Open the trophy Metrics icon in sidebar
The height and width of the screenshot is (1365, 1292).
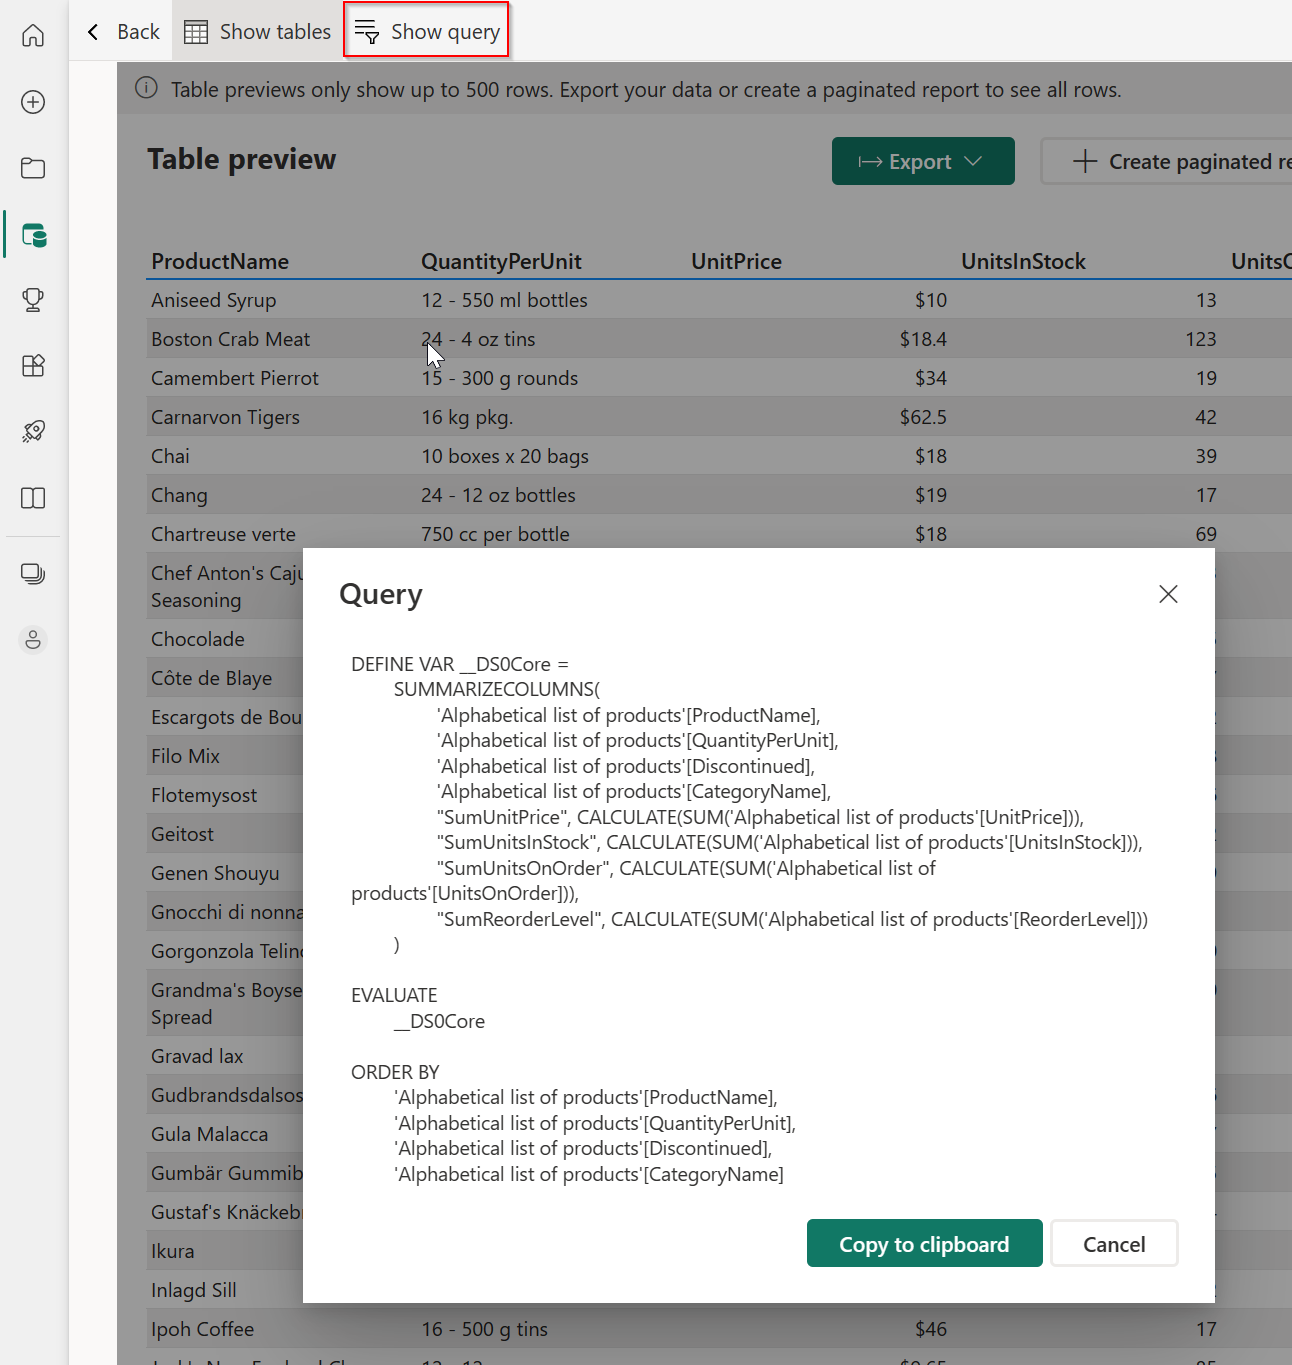pyautogui.click(x=33, y=300)
